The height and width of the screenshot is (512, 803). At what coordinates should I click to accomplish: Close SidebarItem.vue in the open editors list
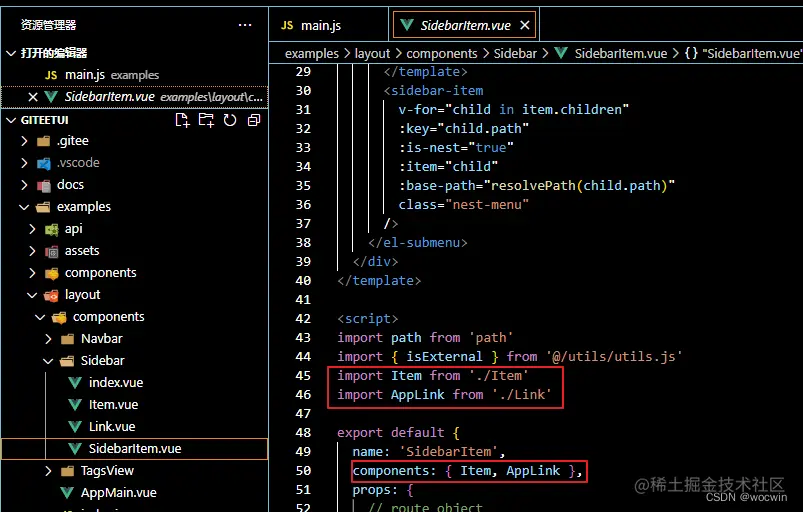click(33, 97)
